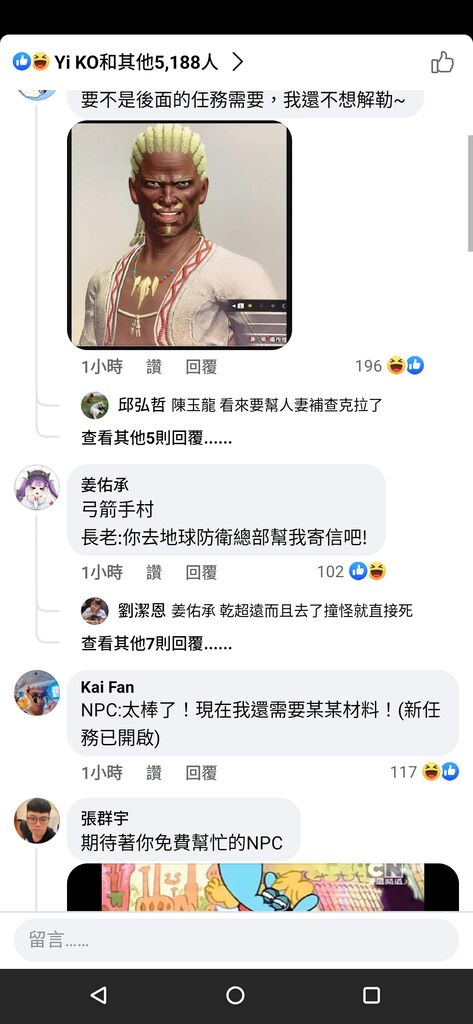The width and height of the screenshot is (473, 1024).
Task: Tap the thumbs-up like icon at top right
Action: [442, 62]
